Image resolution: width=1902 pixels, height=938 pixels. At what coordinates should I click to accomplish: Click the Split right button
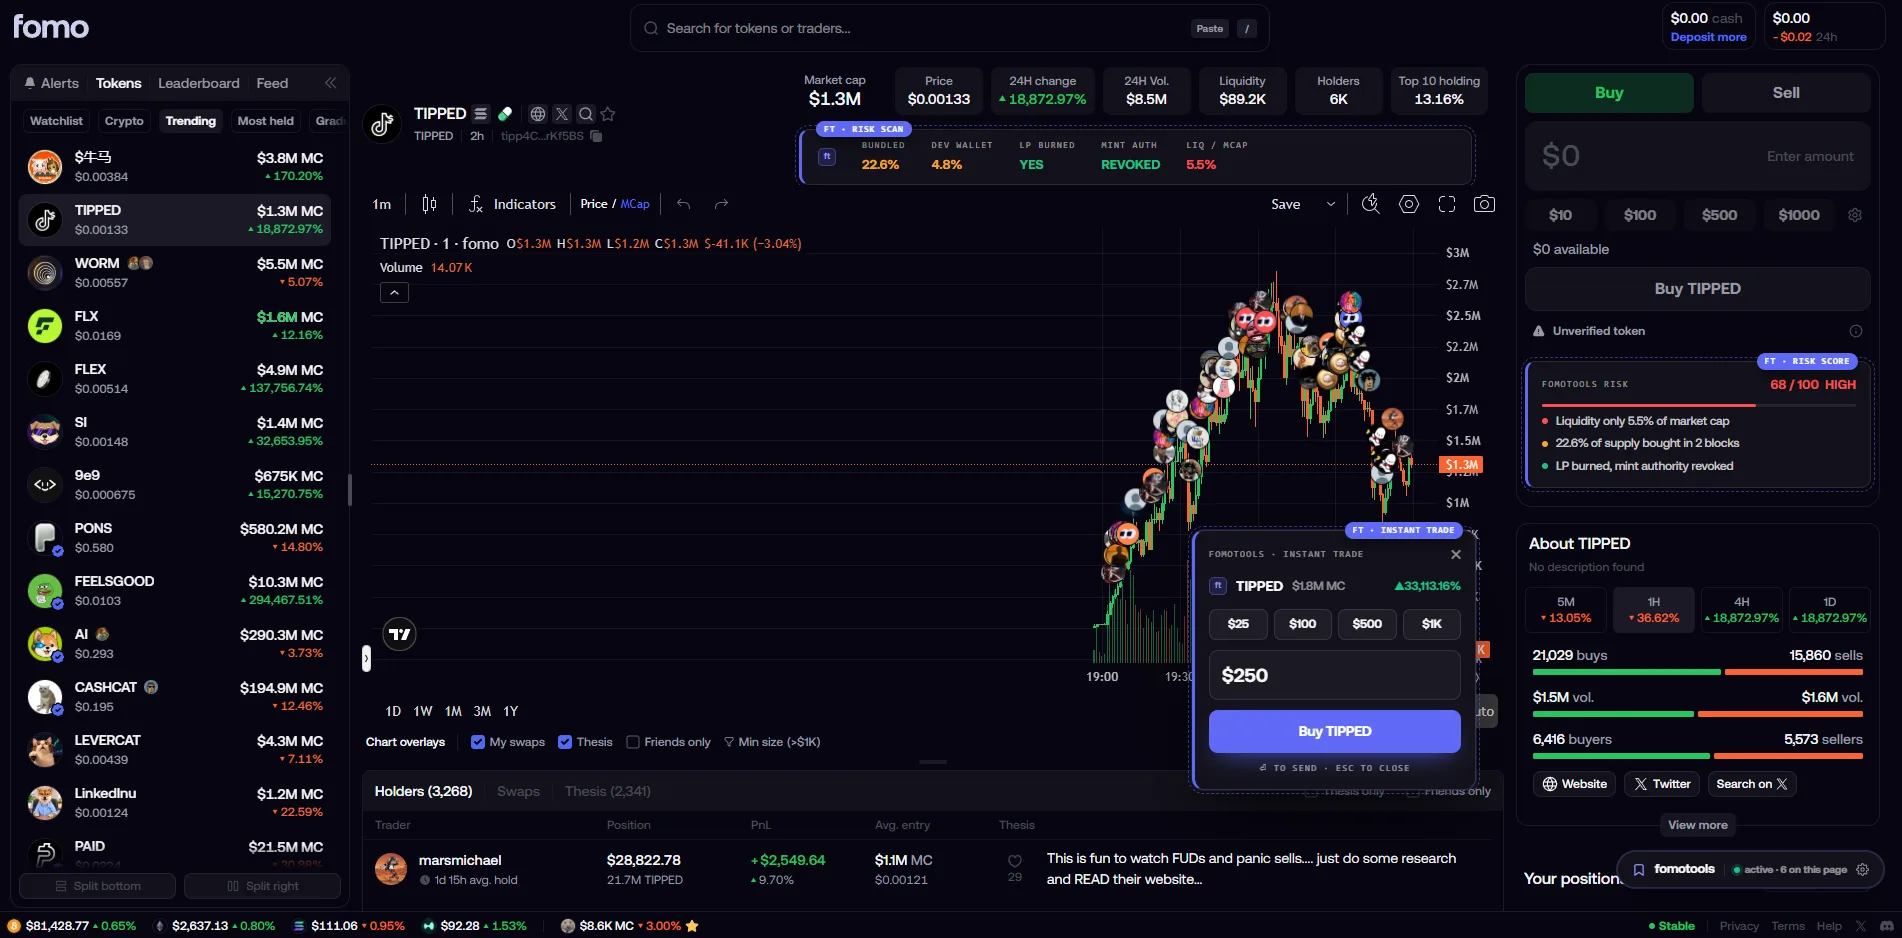click(x=263, y=886)
